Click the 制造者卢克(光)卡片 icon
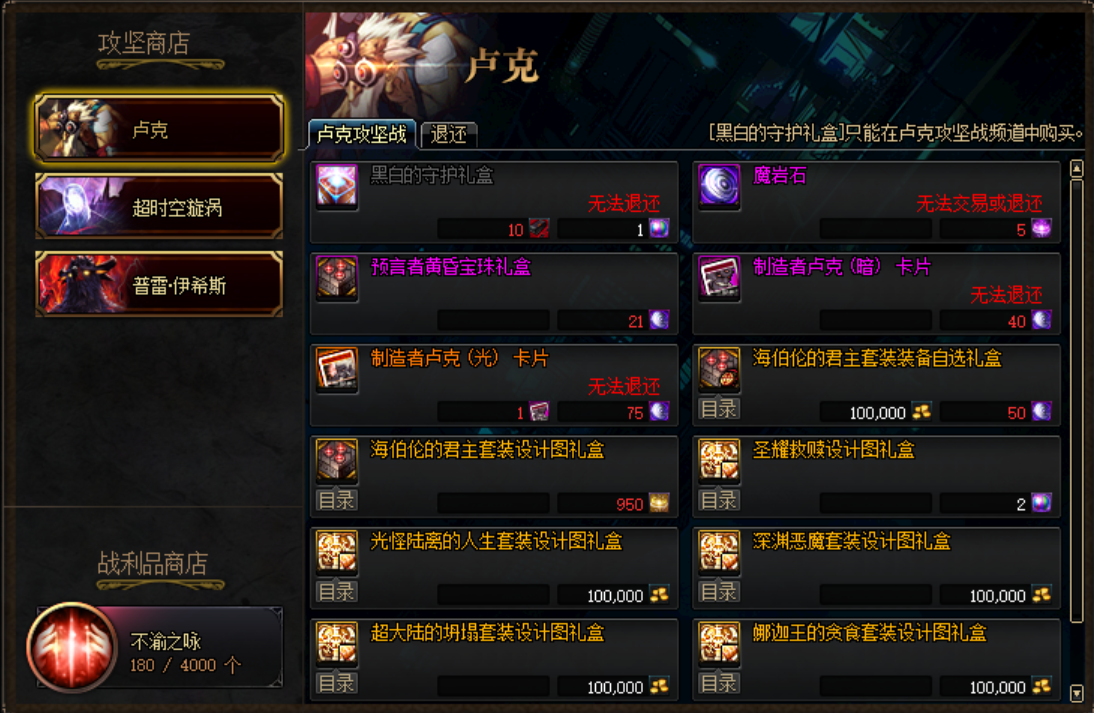 tap(337, 368)
